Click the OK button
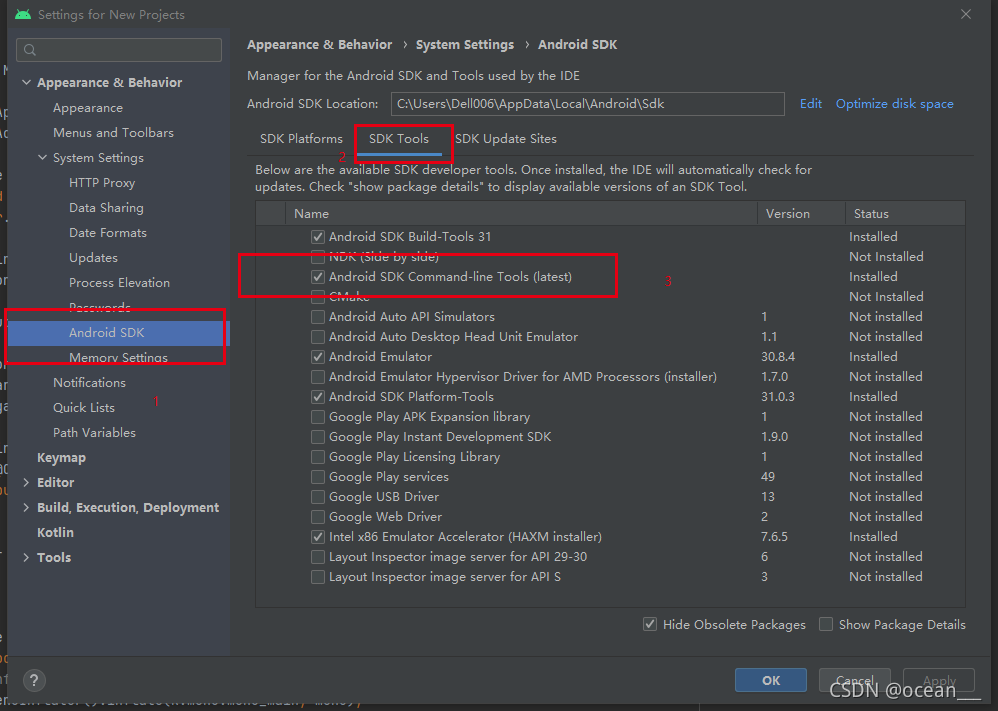The height and width of the screenshot is (711, 998). [771, 680]
